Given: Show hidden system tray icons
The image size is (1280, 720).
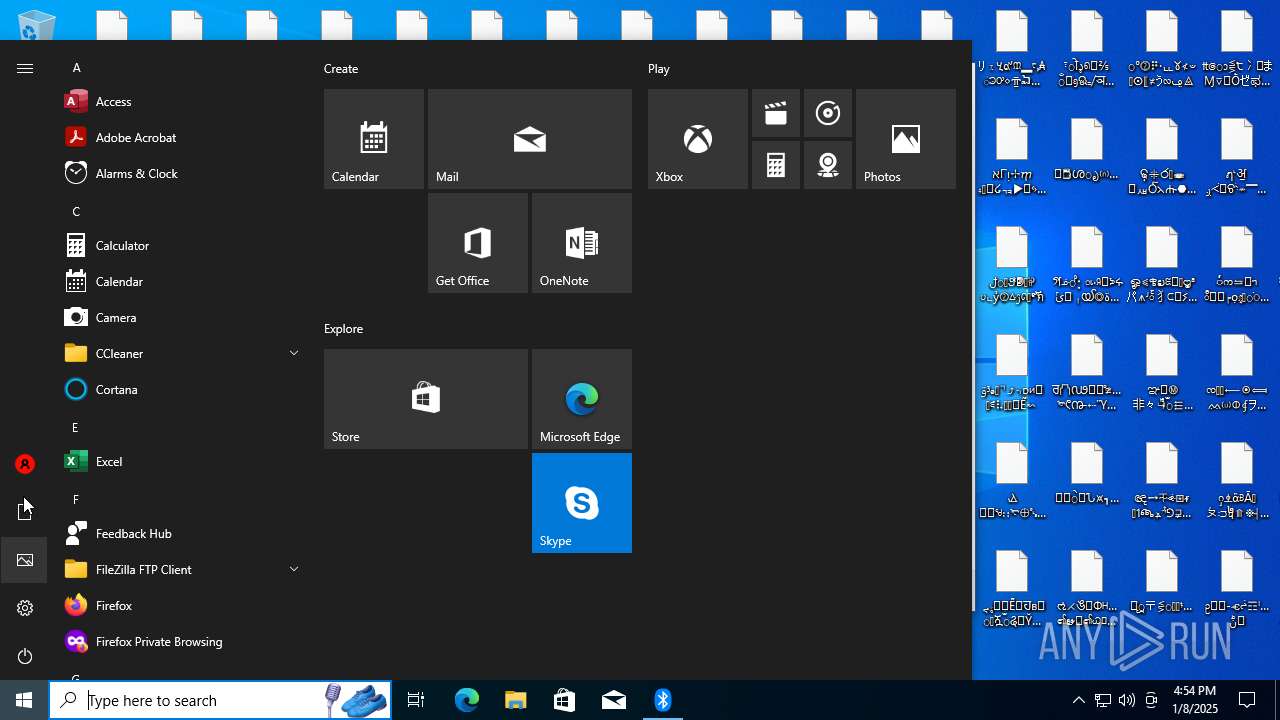Looking at the screenshot, I should (1078, 700).
